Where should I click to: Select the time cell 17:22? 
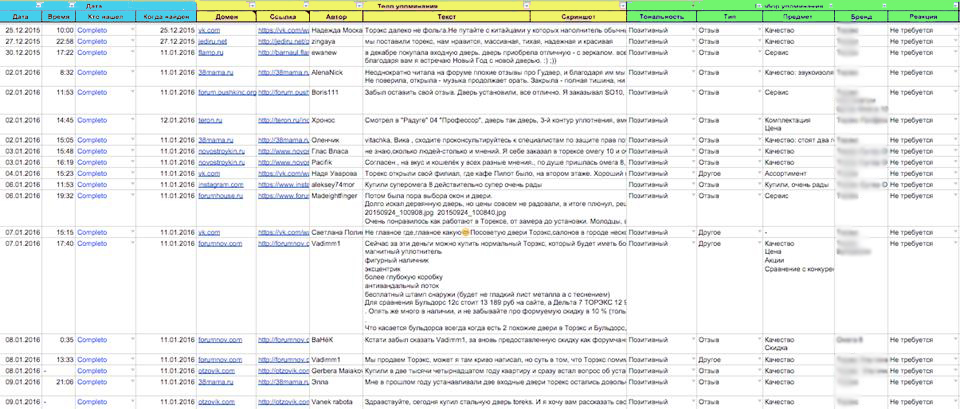click(58, 57)
